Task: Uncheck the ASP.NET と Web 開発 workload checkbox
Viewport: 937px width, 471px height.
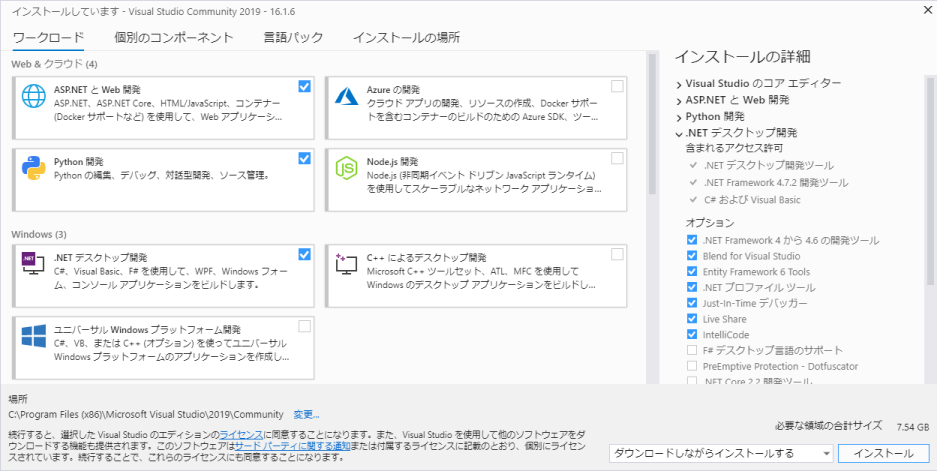Action: point(304,87)
